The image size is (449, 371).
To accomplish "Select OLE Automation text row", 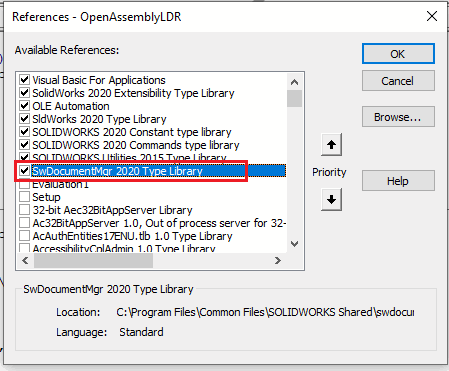I will tap(71, 106).
